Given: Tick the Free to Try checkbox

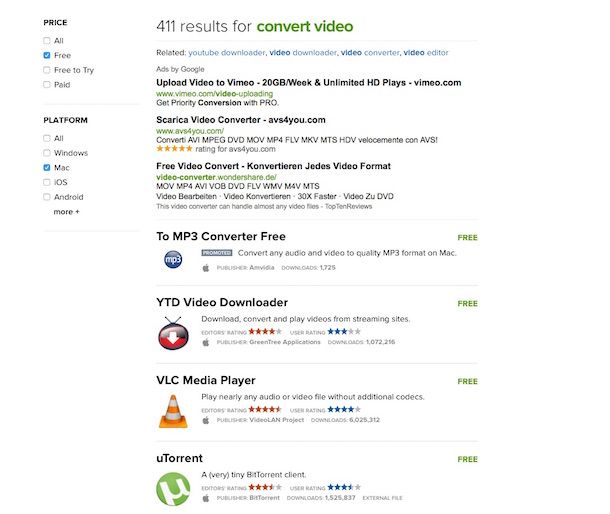Looking at the screenshot, I should (47, 70).
